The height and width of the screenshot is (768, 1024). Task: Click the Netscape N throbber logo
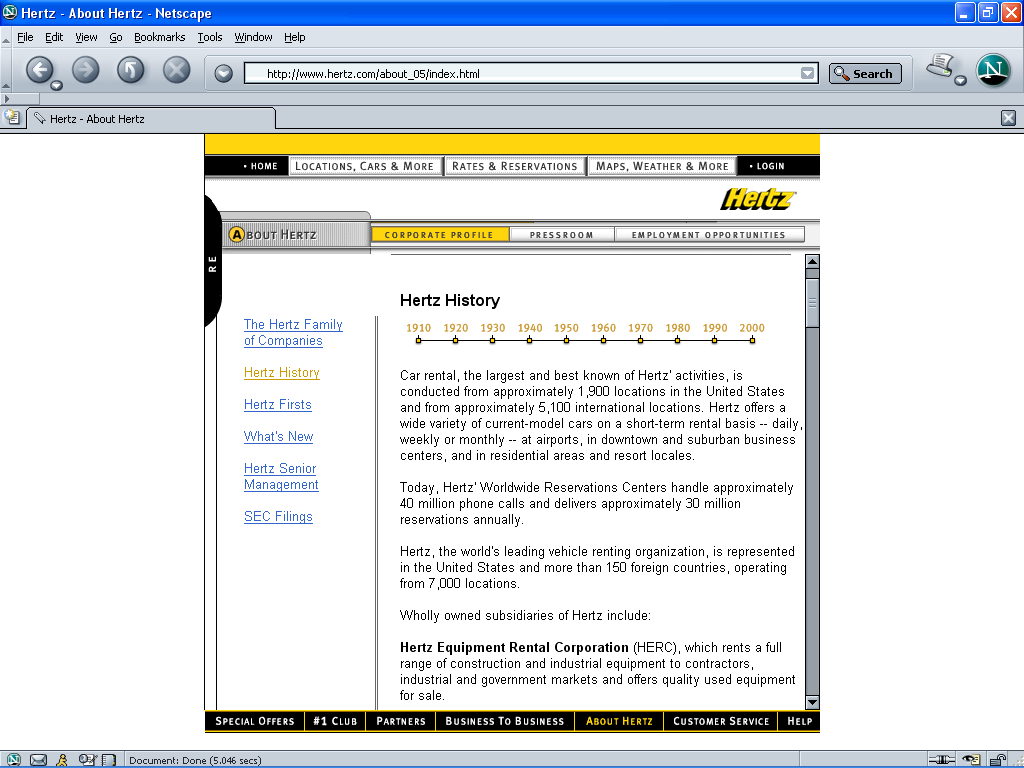tap(993, 70)
